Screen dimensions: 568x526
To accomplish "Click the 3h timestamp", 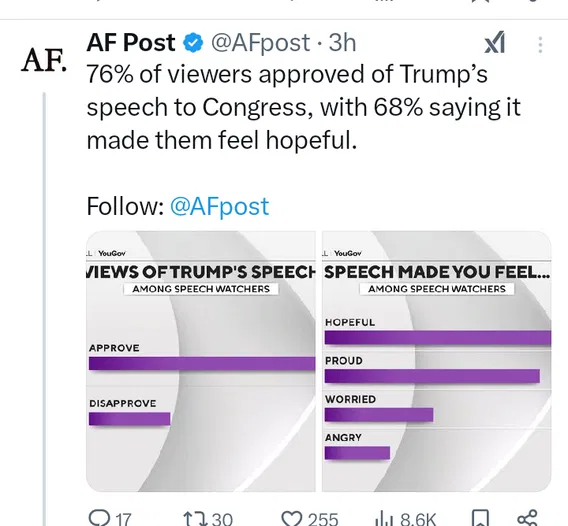I will tap(342, 43).
